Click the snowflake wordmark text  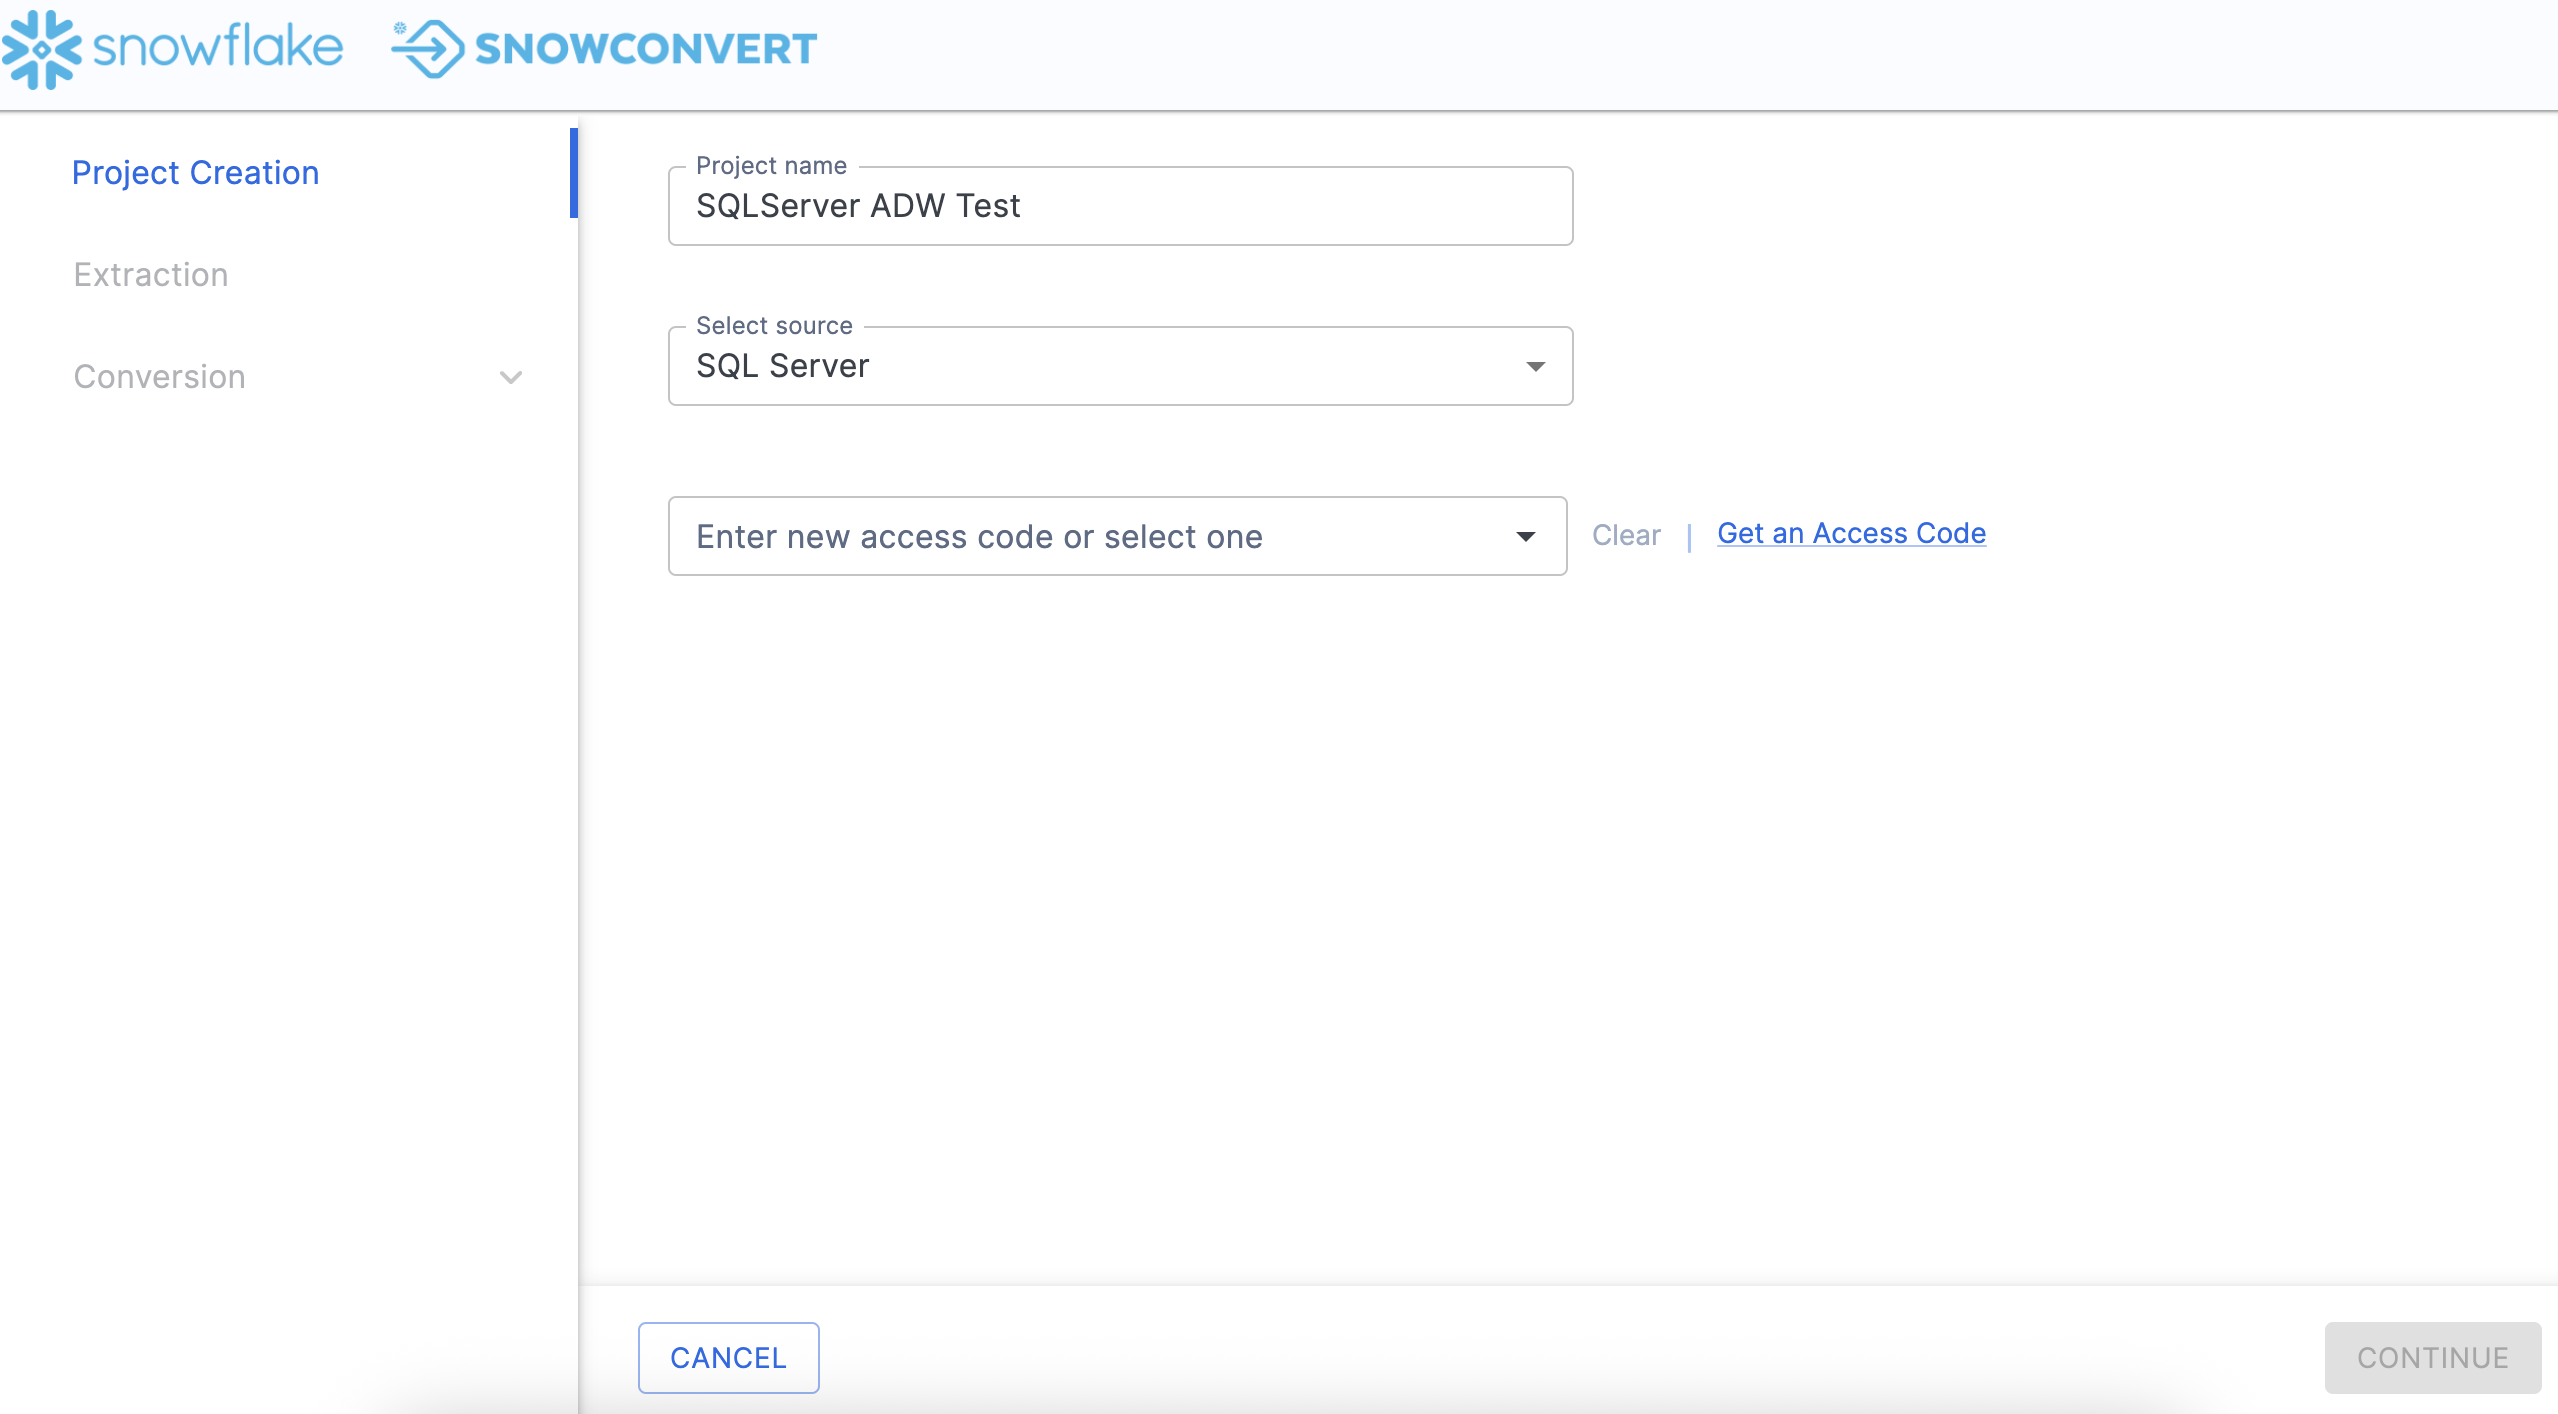point(218,47)
